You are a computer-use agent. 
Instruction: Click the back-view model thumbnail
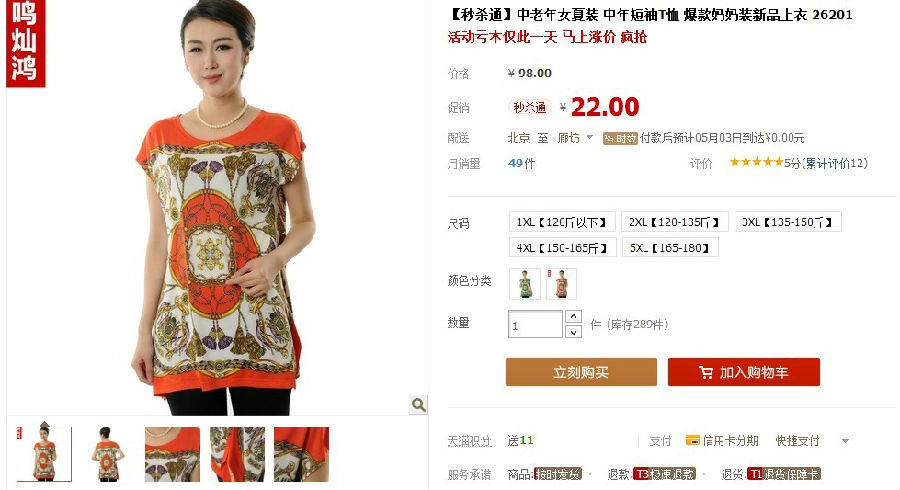click(107, 454)
